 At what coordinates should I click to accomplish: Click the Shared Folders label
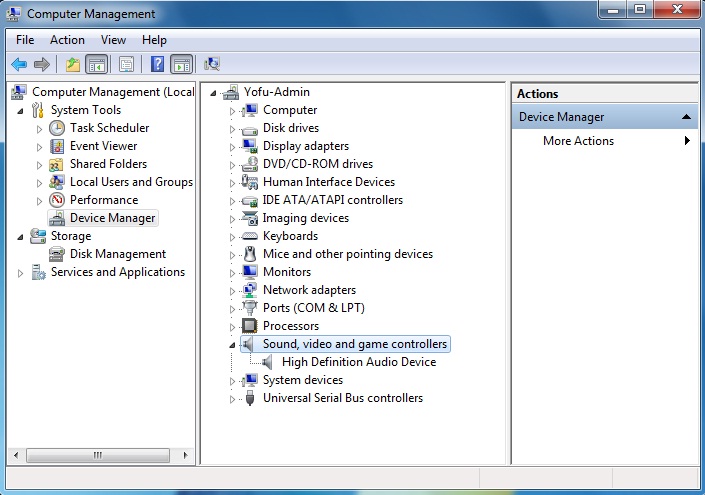[108, 164]
